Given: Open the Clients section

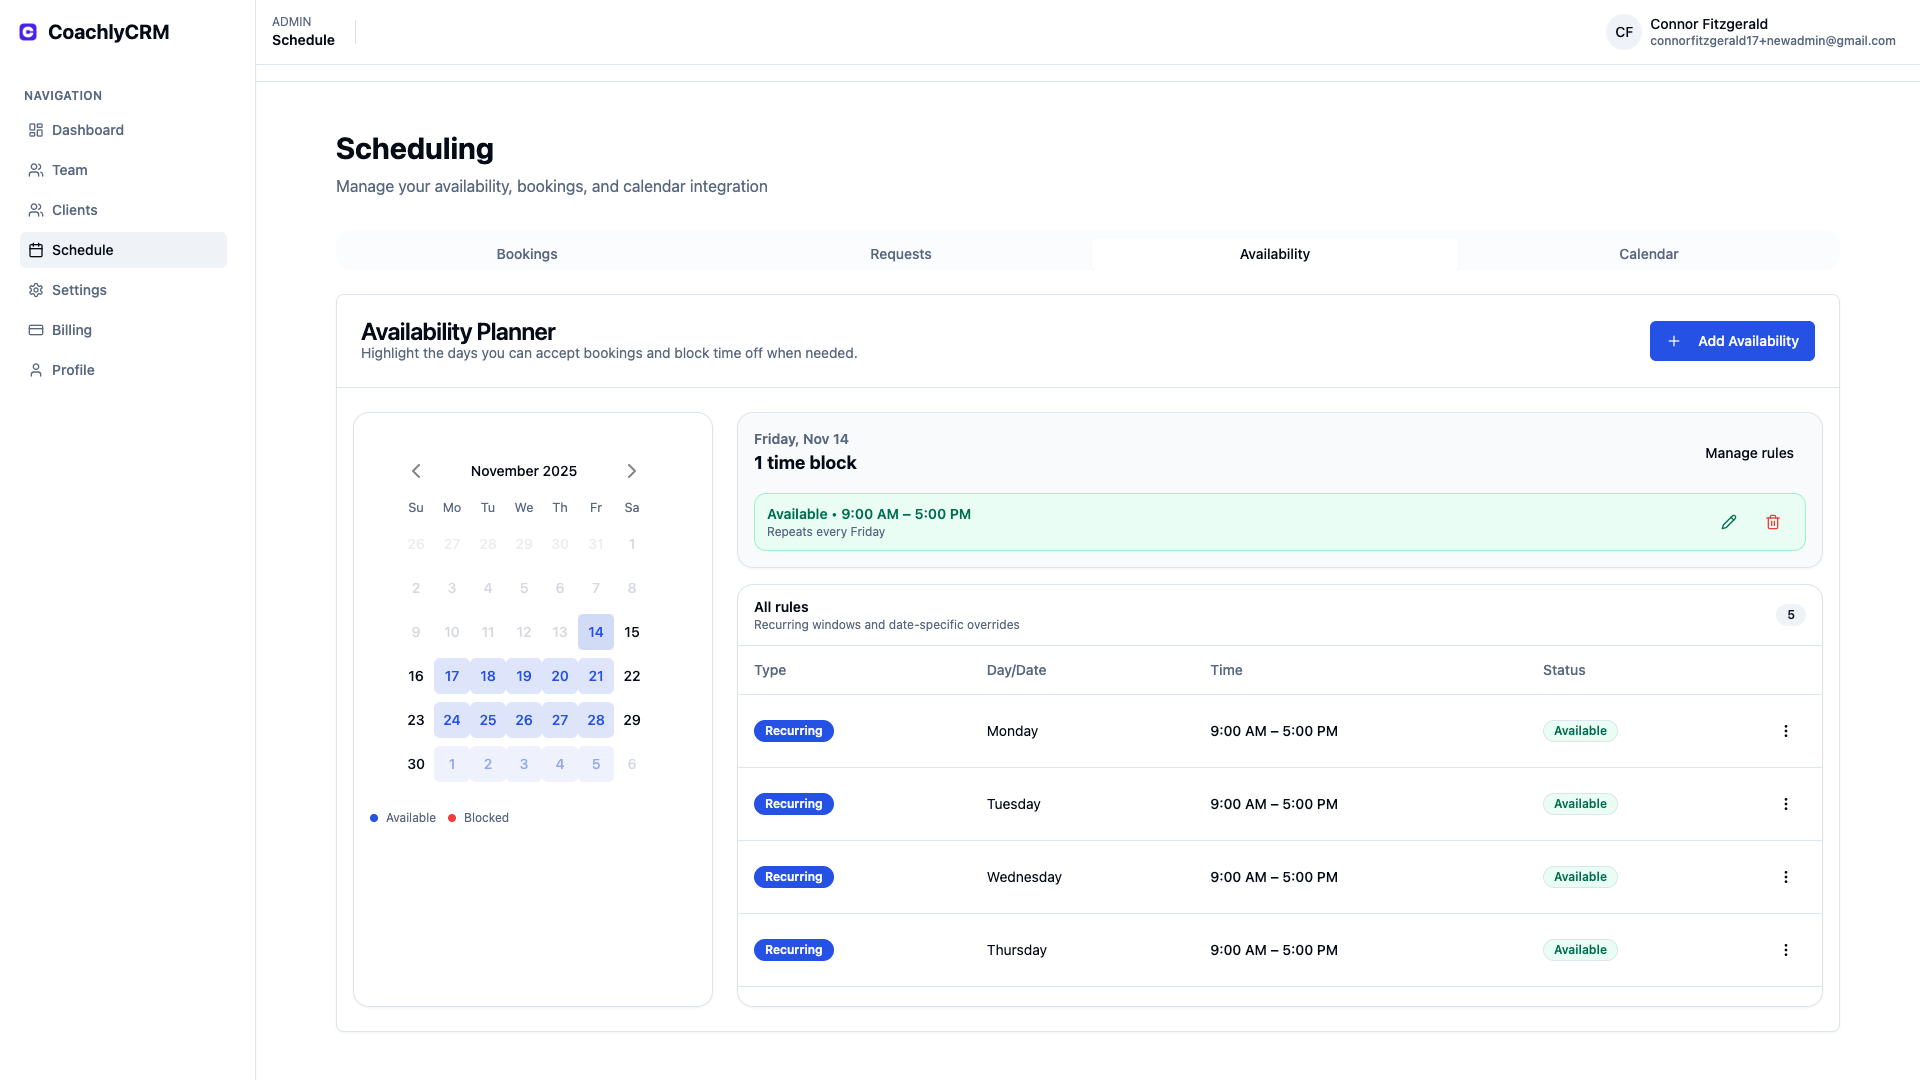Looking at the screenshot, I should [74, 210].
